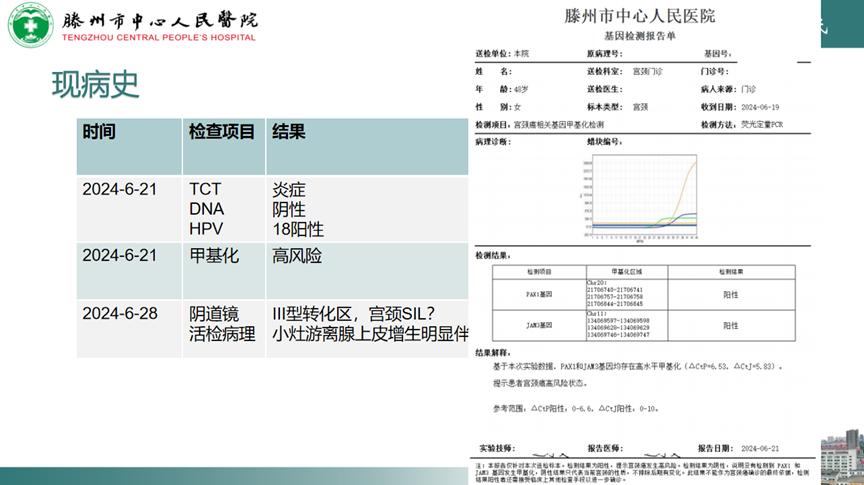Click the '炎症' result text
This screenshot has height=485, width=864.
point(289,190)
